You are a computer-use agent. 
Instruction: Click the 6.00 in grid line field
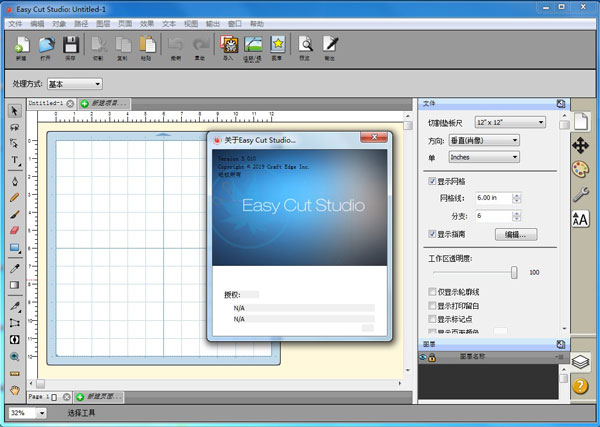click(x=493, y=198)
